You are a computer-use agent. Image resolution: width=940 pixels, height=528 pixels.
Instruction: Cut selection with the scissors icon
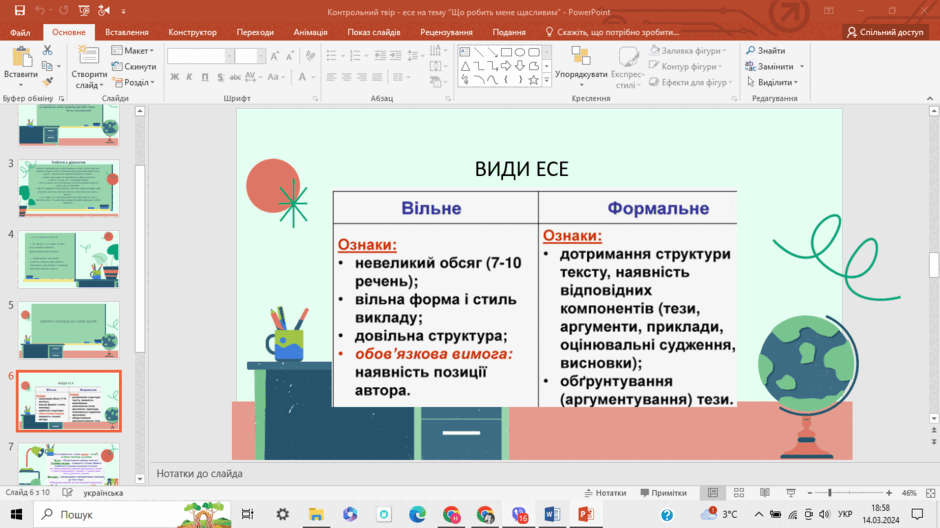point(47,50)
